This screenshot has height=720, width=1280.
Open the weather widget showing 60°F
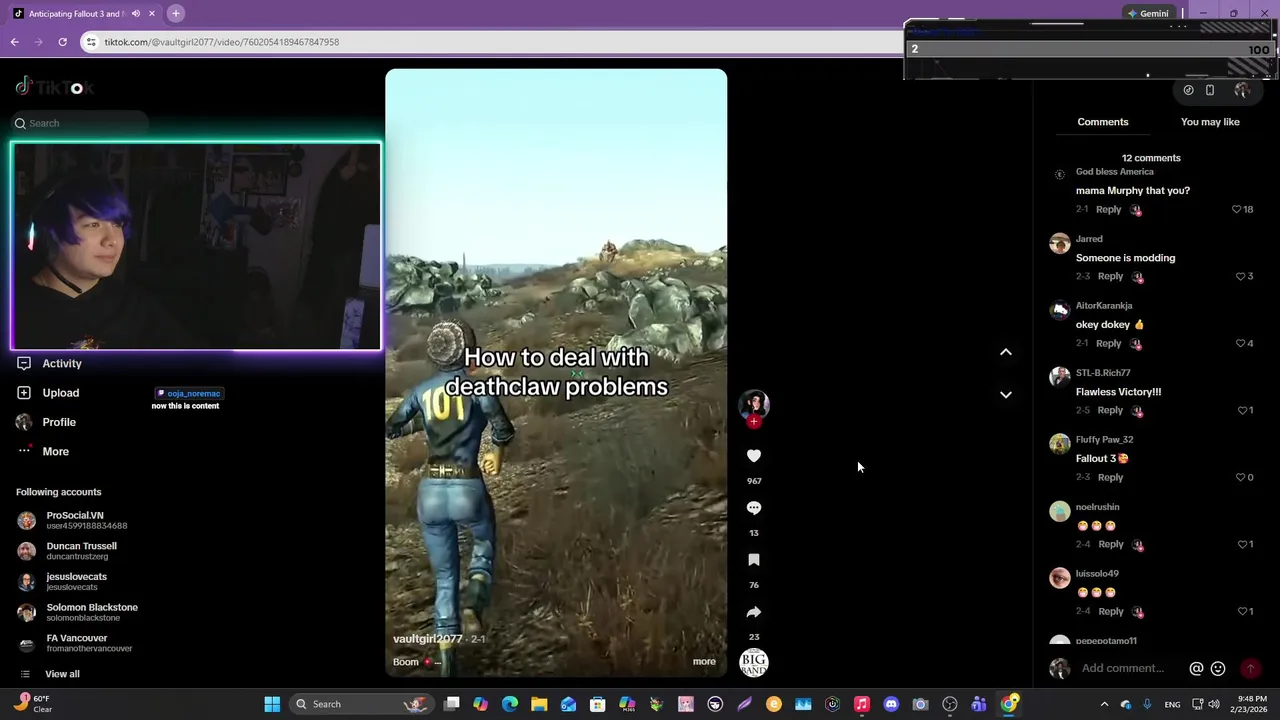32,704
